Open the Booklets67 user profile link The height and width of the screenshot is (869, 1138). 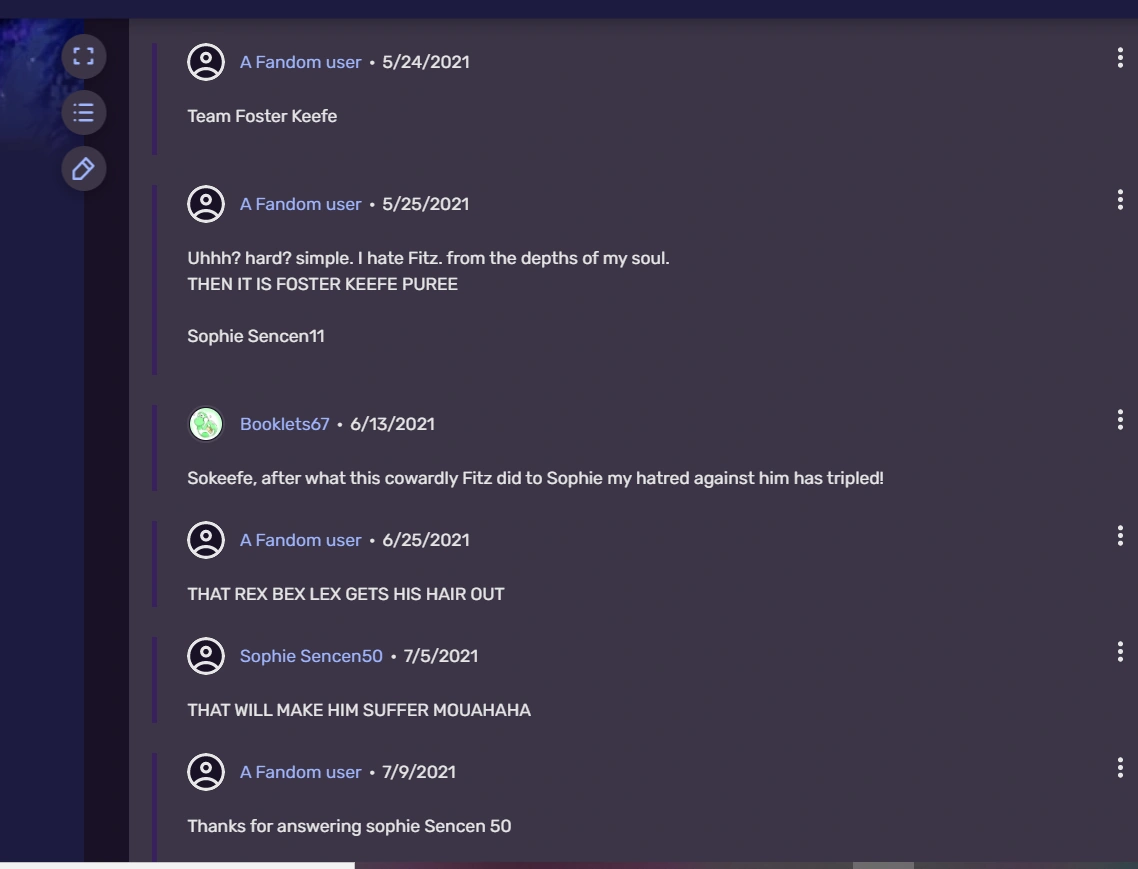pos(284,424)
